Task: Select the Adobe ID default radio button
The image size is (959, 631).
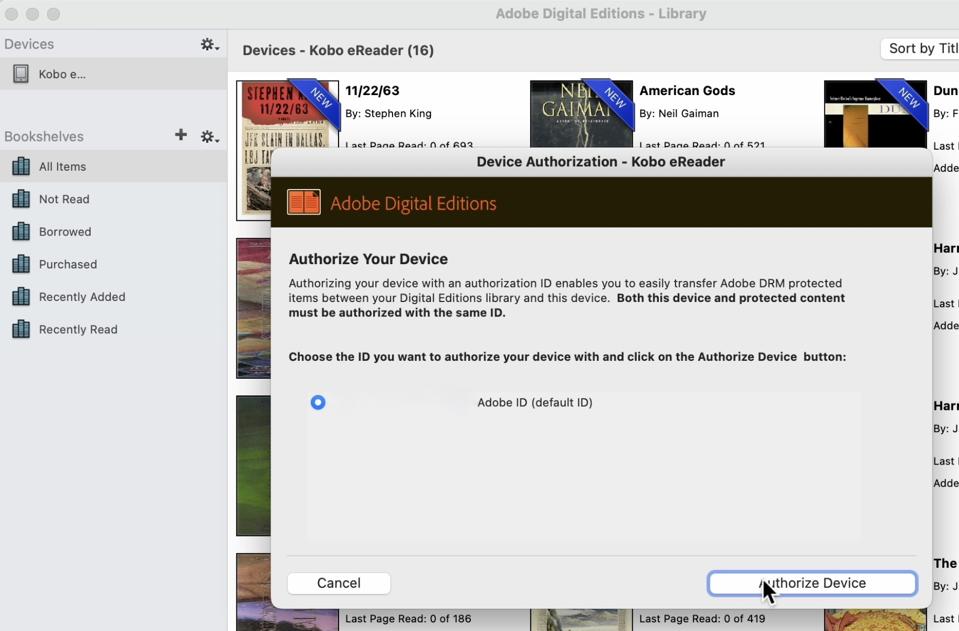Action: click(318, 402)
